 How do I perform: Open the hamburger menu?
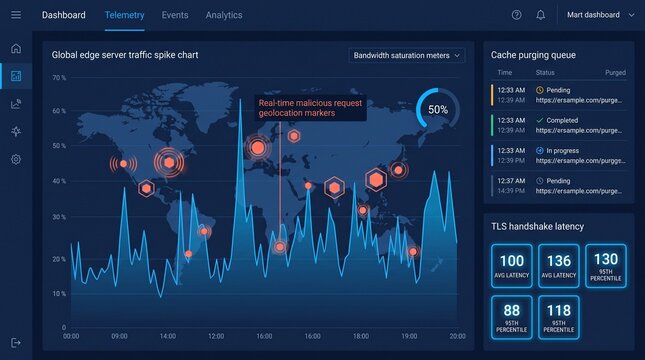(16, 15)
